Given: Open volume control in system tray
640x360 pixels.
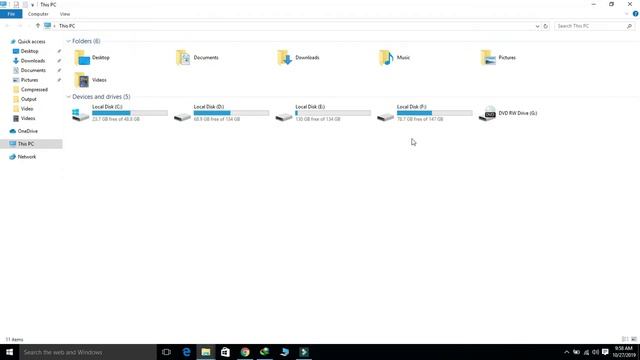Looking at the screenshot, I should click(596, 352).
